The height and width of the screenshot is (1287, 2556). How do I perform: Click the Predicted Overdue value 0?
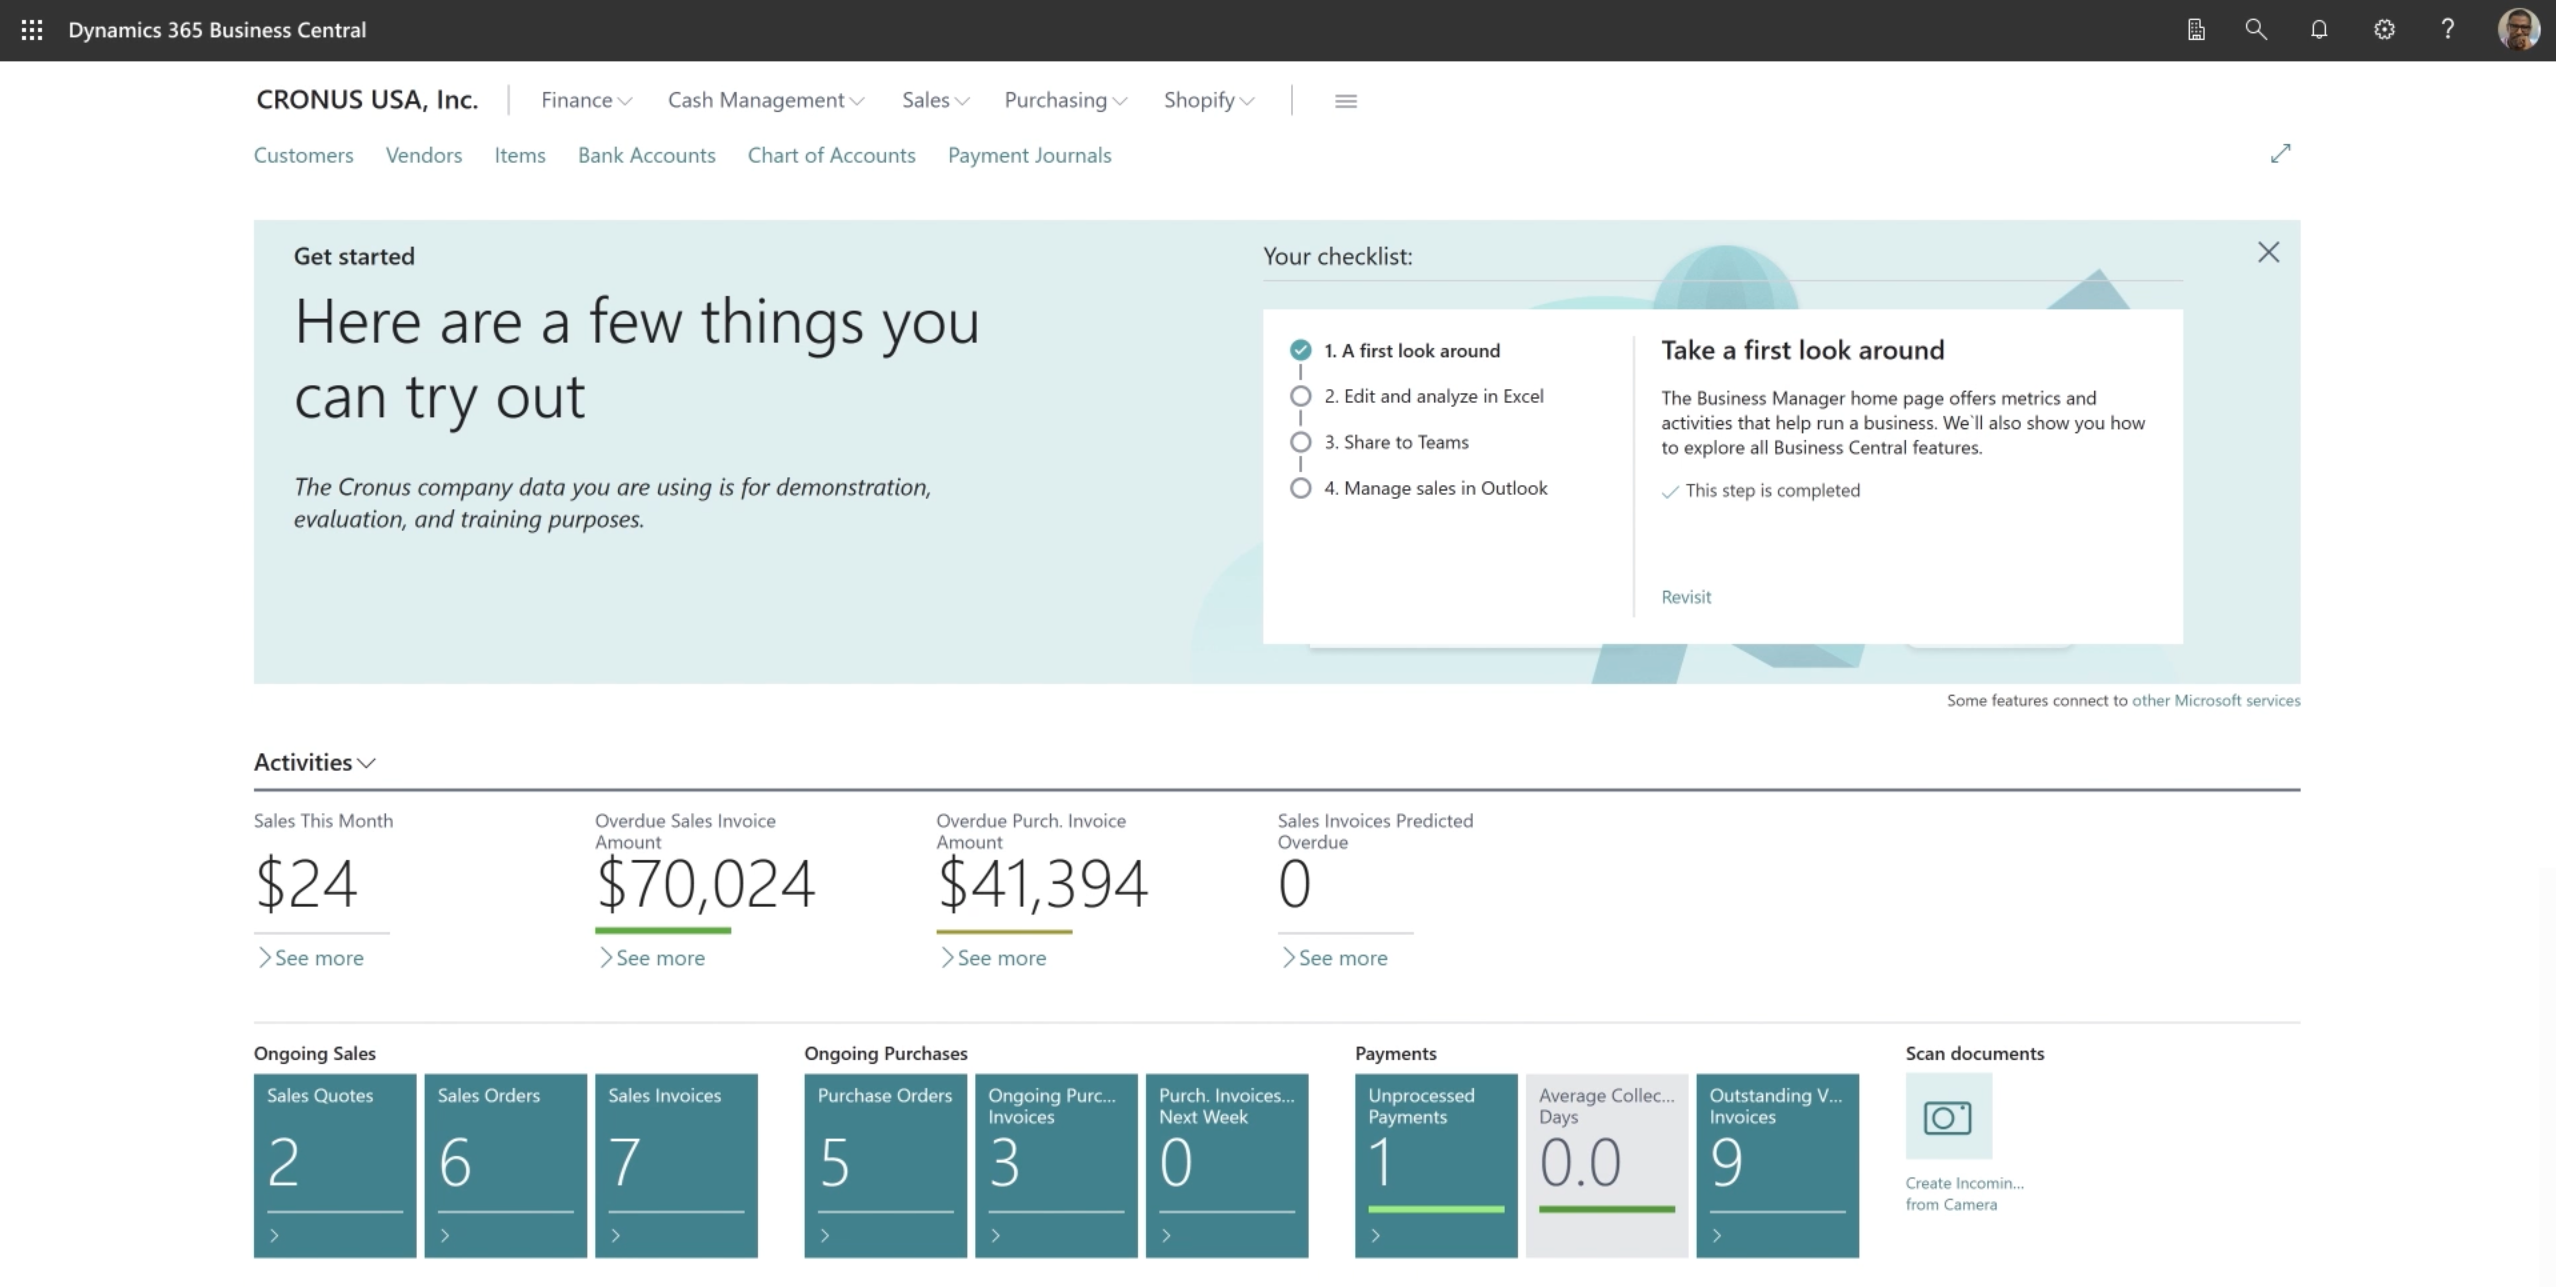1294,884
